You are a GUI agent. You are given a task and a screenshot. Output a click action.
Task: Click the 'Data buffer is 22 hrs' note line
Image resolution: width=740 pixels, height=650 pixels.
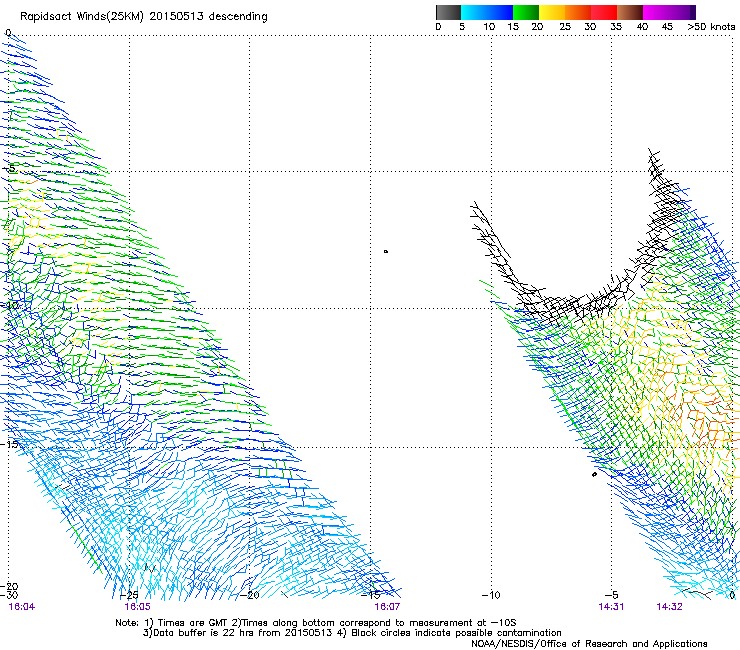click(352, 633)
